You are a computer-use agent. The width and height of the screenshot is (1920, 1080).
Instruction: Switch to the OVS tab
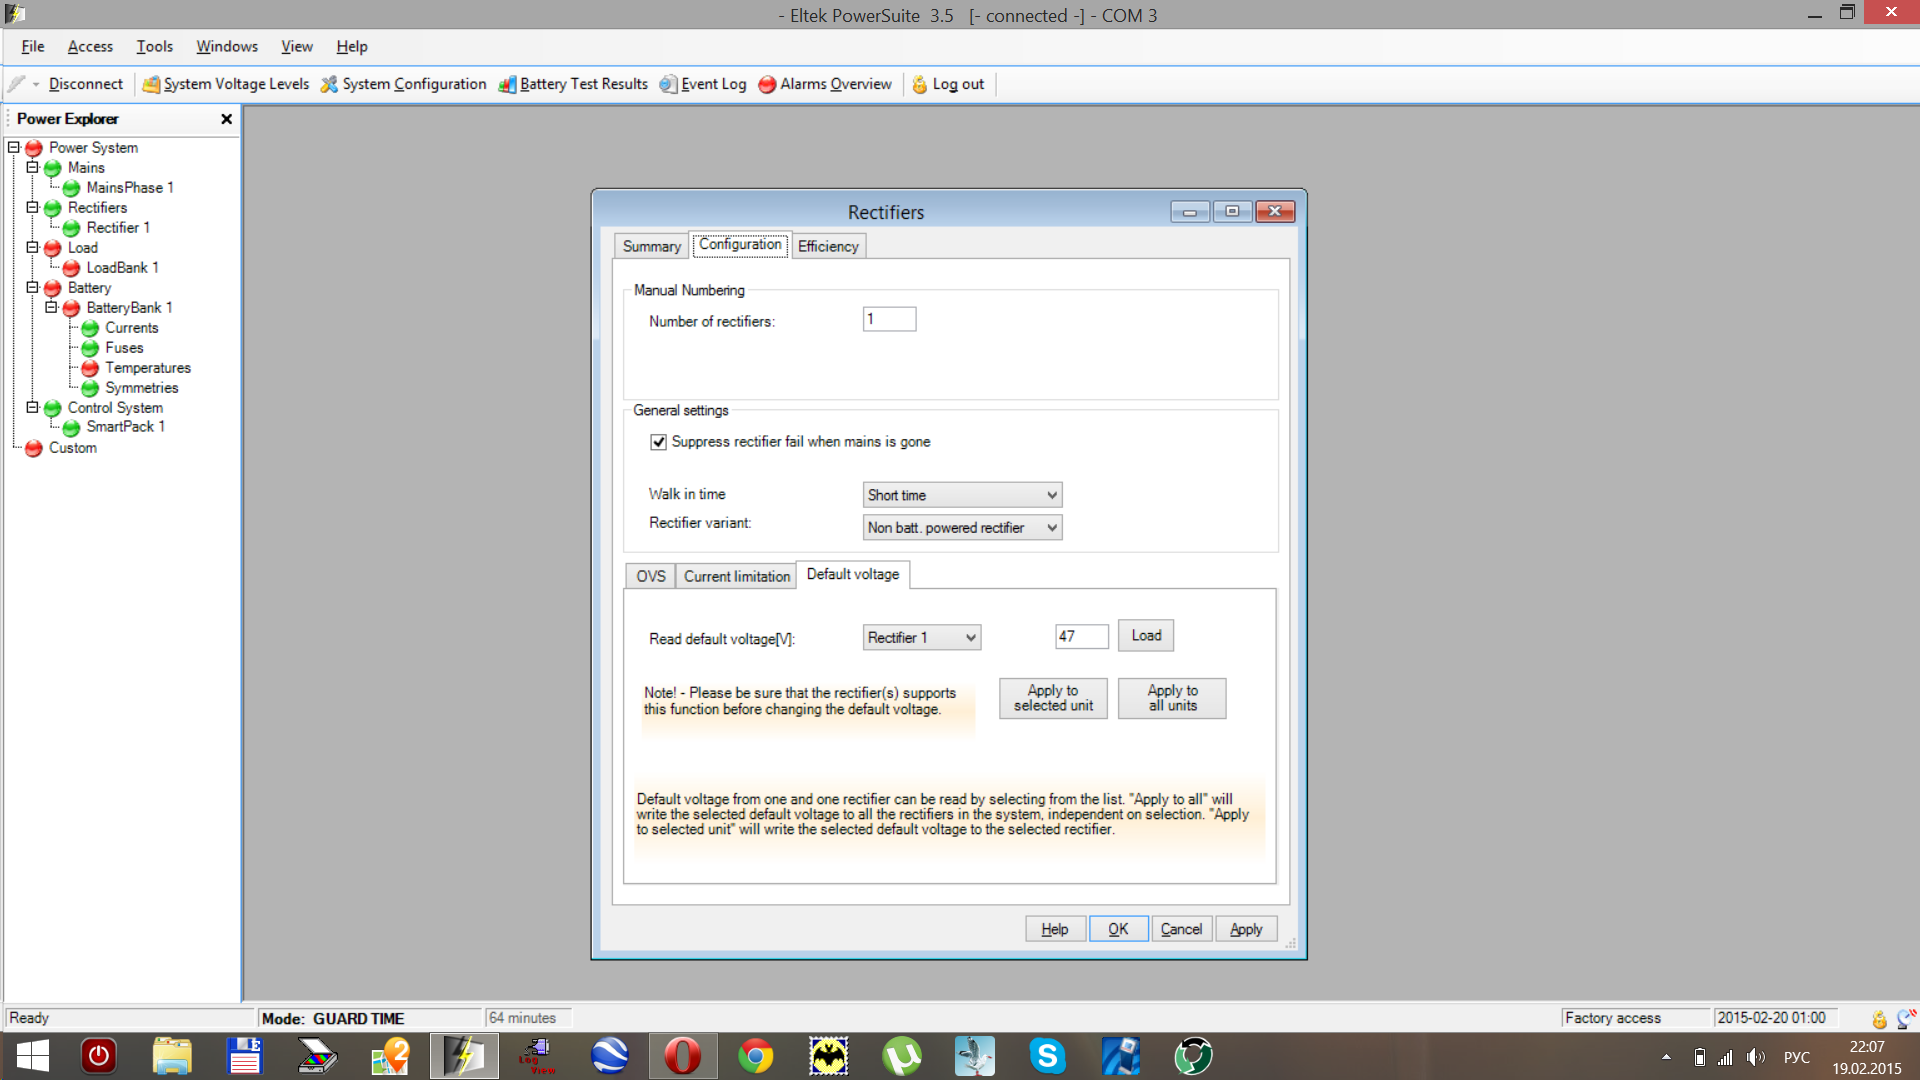click(650, 576)
